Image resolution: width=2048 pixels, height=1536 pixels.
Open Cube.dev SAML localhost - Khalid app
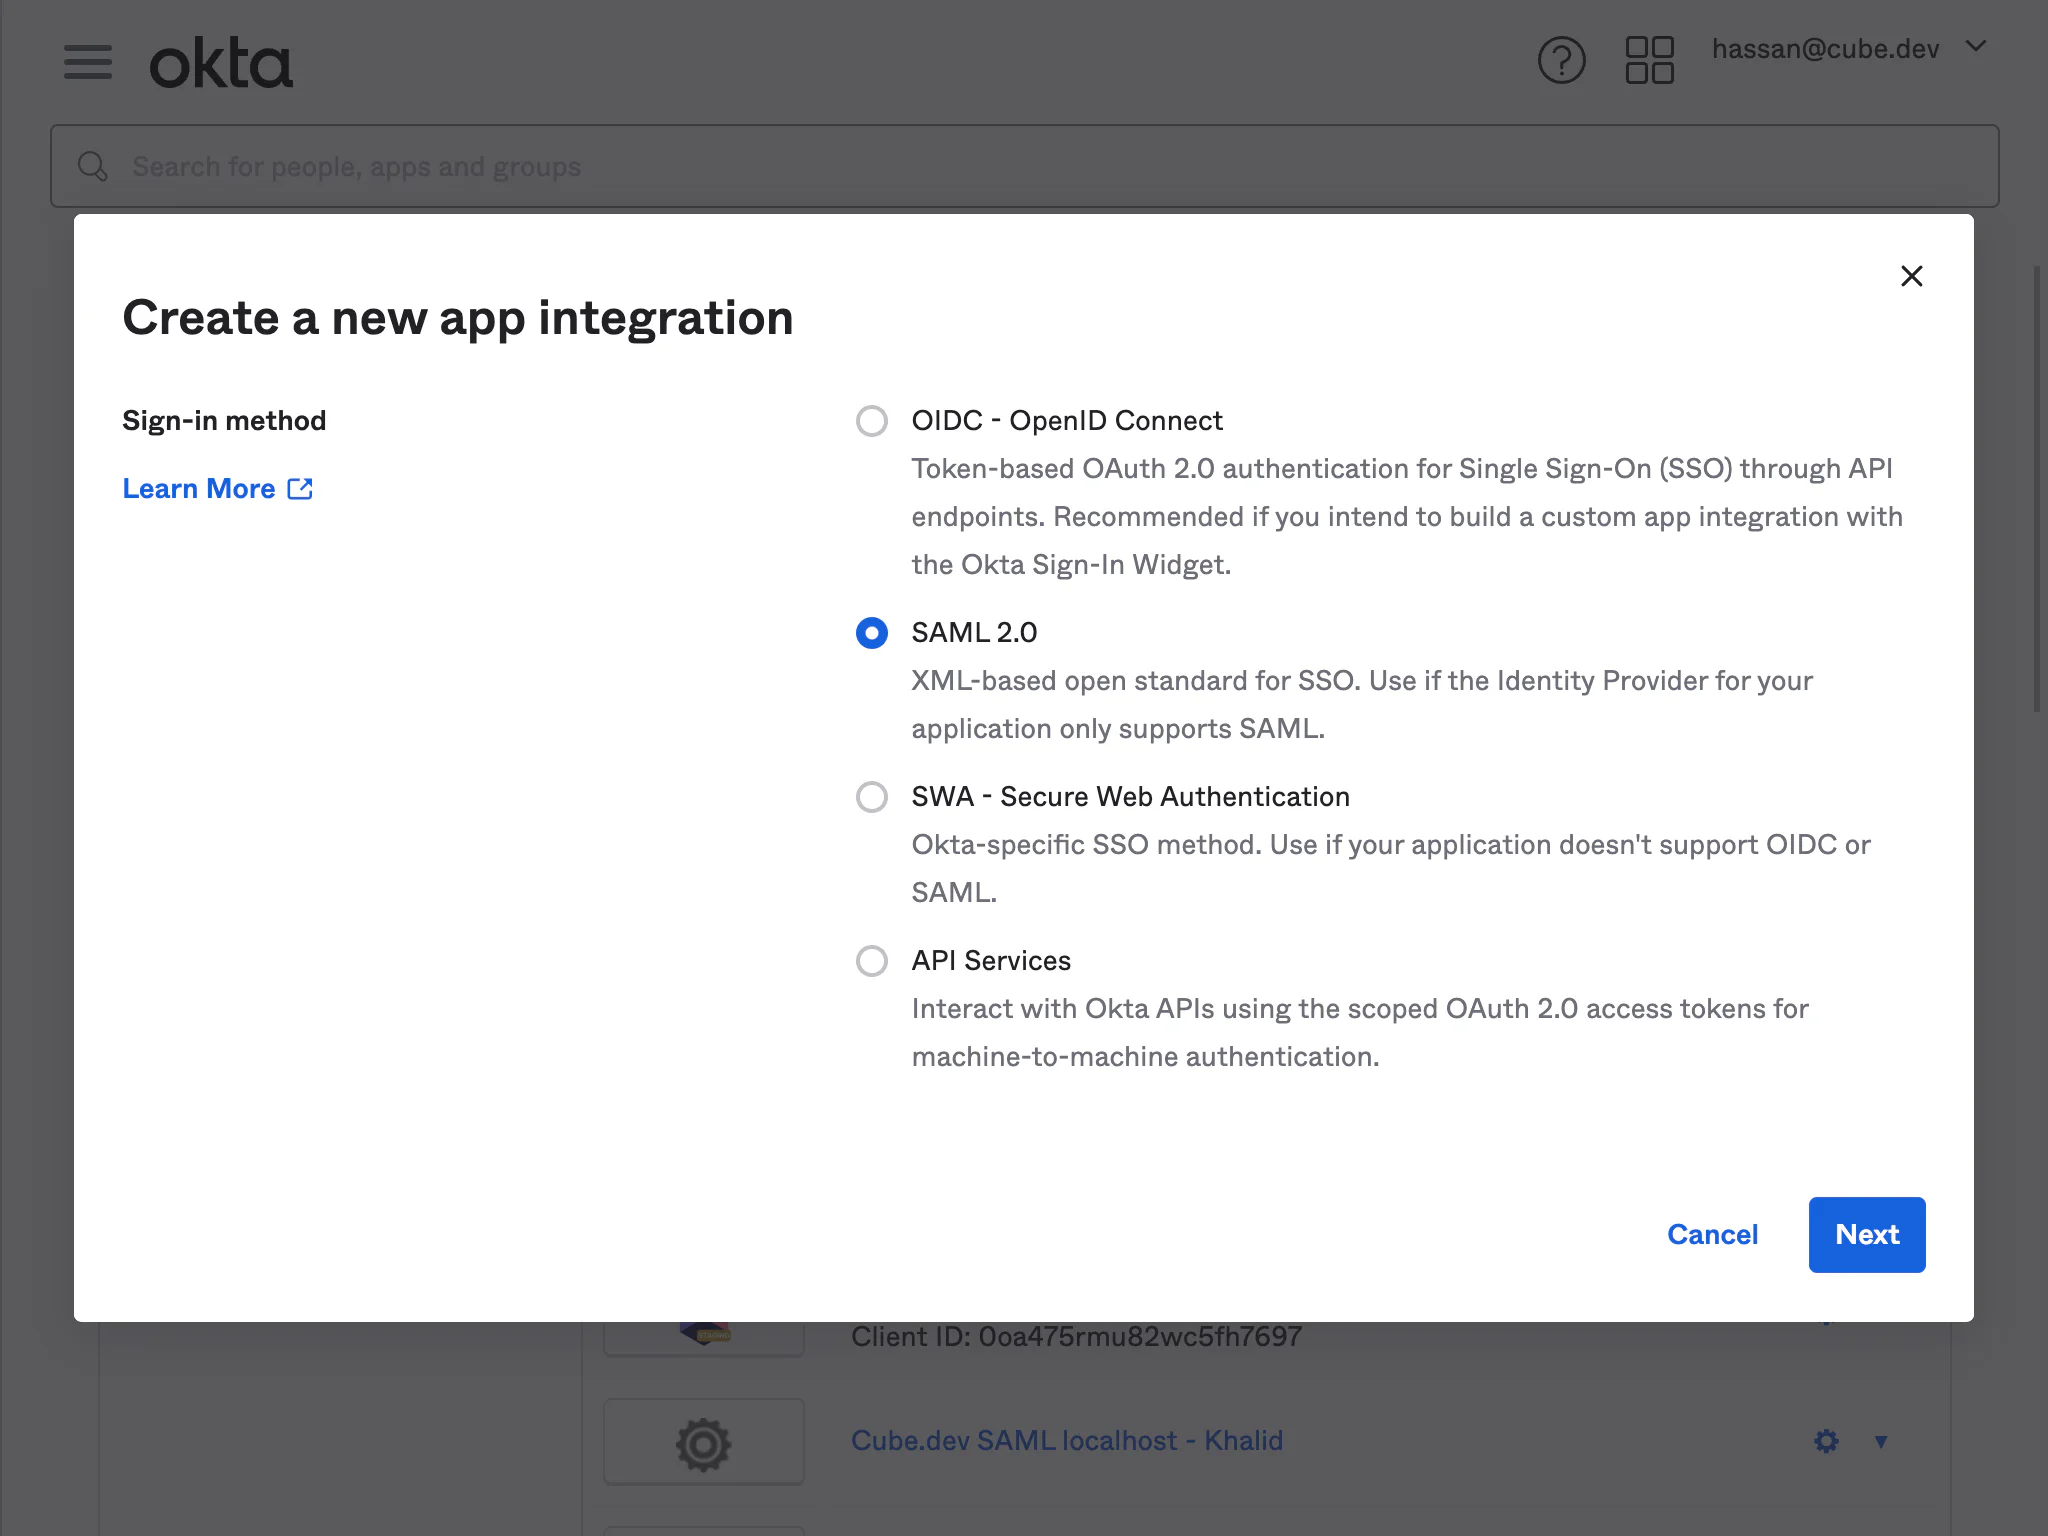[x=1066, y=1440]
